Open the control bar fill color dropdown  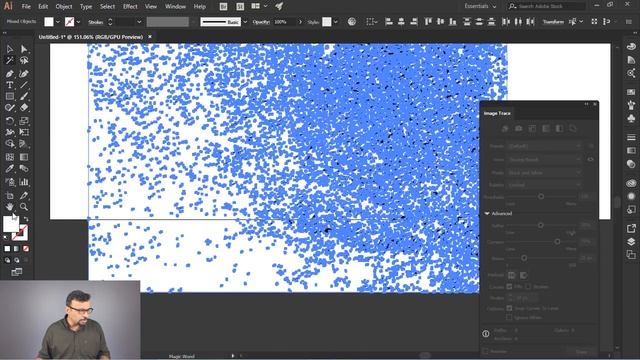pos(58,22)
